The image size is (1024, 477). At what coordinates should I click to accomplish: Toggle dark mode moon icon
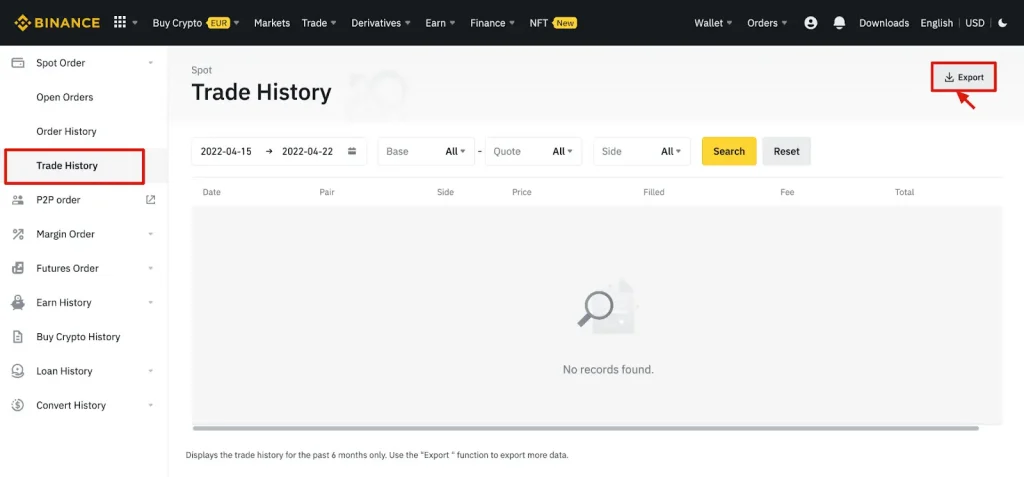pos(1003,23)
